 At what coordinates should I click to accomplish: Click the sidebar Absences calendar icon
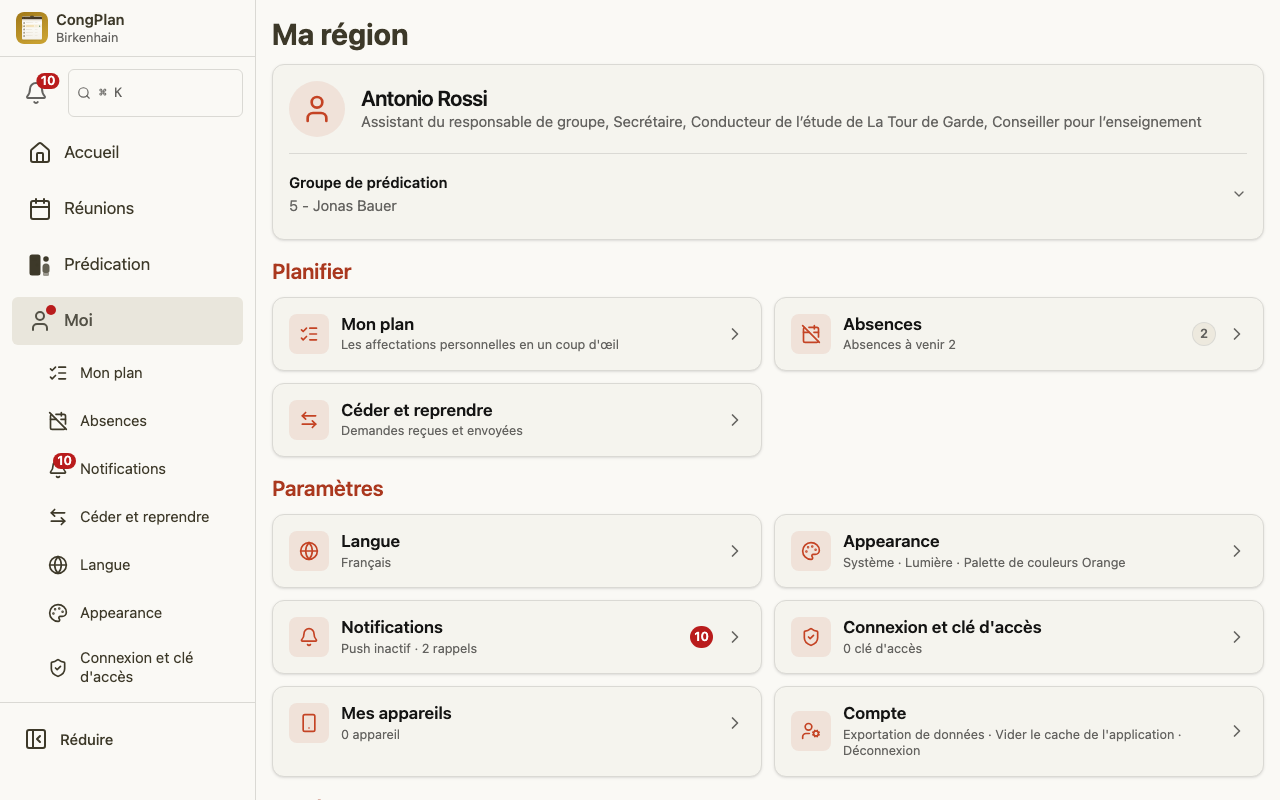point(58,421)
